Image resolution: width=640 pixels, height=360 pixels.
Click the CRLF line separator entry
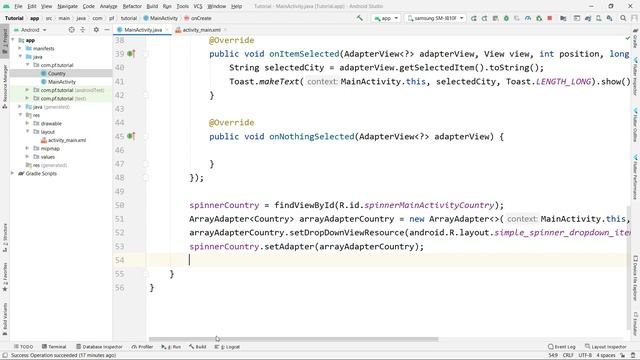568,355
